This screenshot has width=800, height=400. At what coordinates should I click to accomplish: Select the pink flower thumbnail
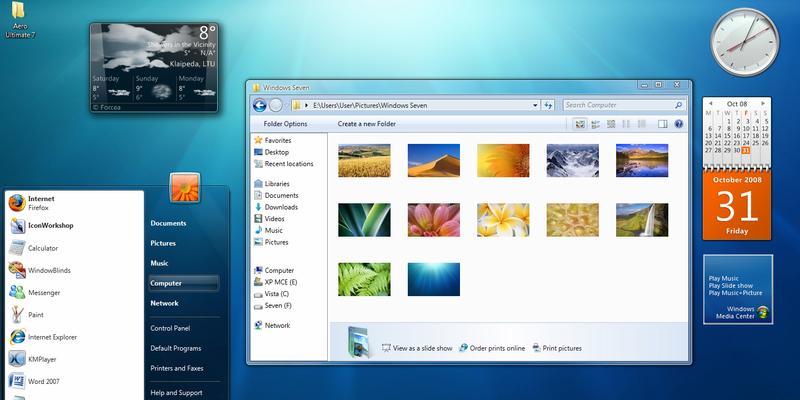pos(434,220)
